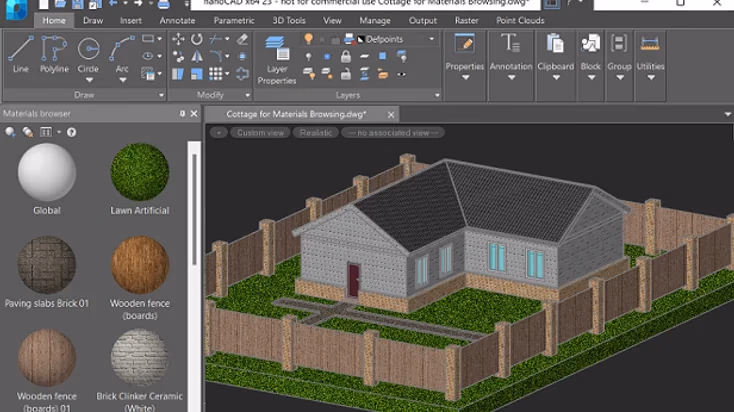The height and width of the screenshot is (412, 734).
Task: Expand the Modify panel
Action: coord(247,95)
